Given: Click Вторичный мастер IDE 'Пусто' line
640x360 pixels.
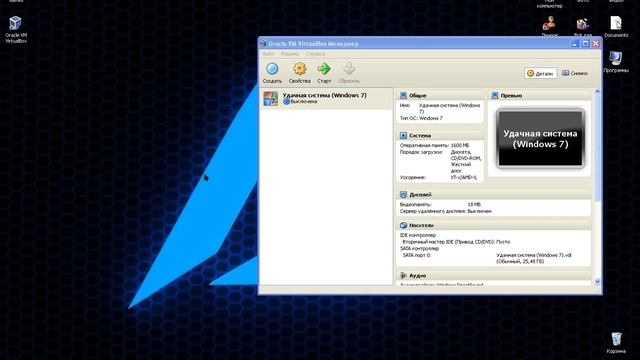Looking at the screenshot, I should [456, 242].
